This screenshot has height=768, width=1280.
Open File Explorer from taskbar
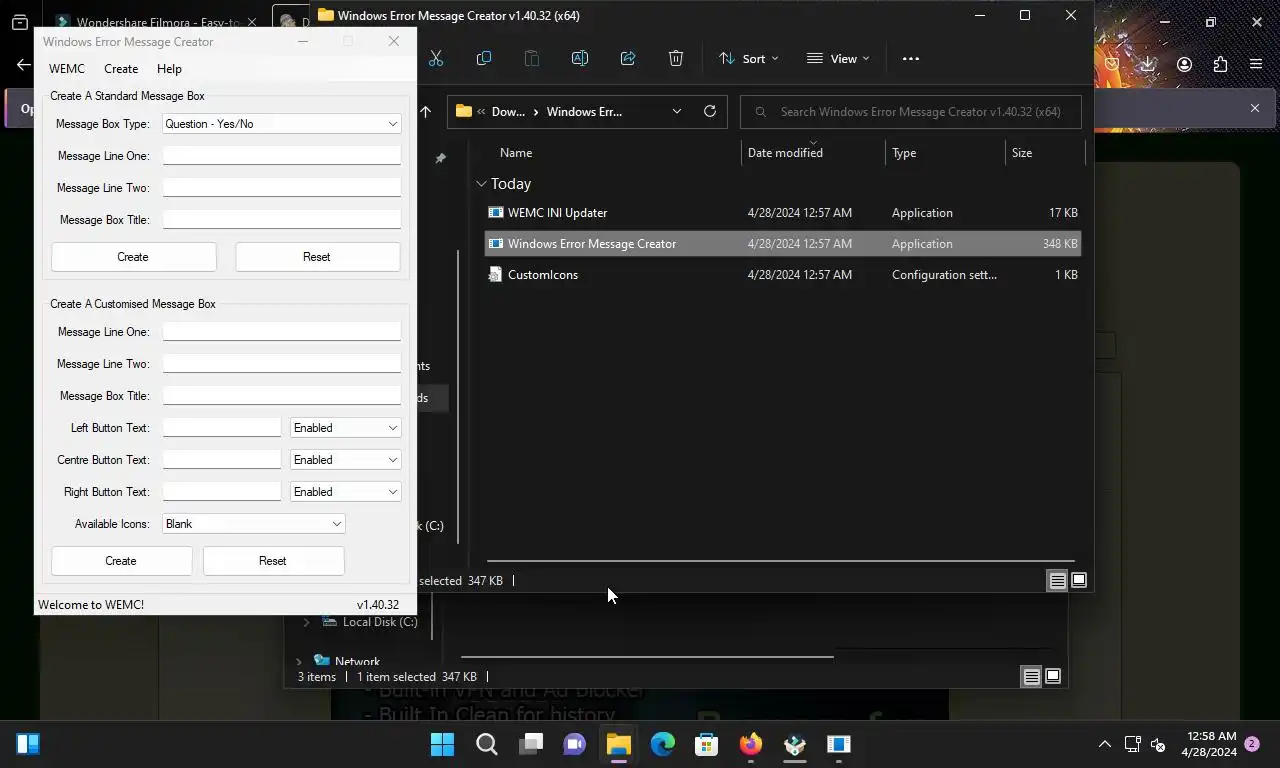click(619, 744)
